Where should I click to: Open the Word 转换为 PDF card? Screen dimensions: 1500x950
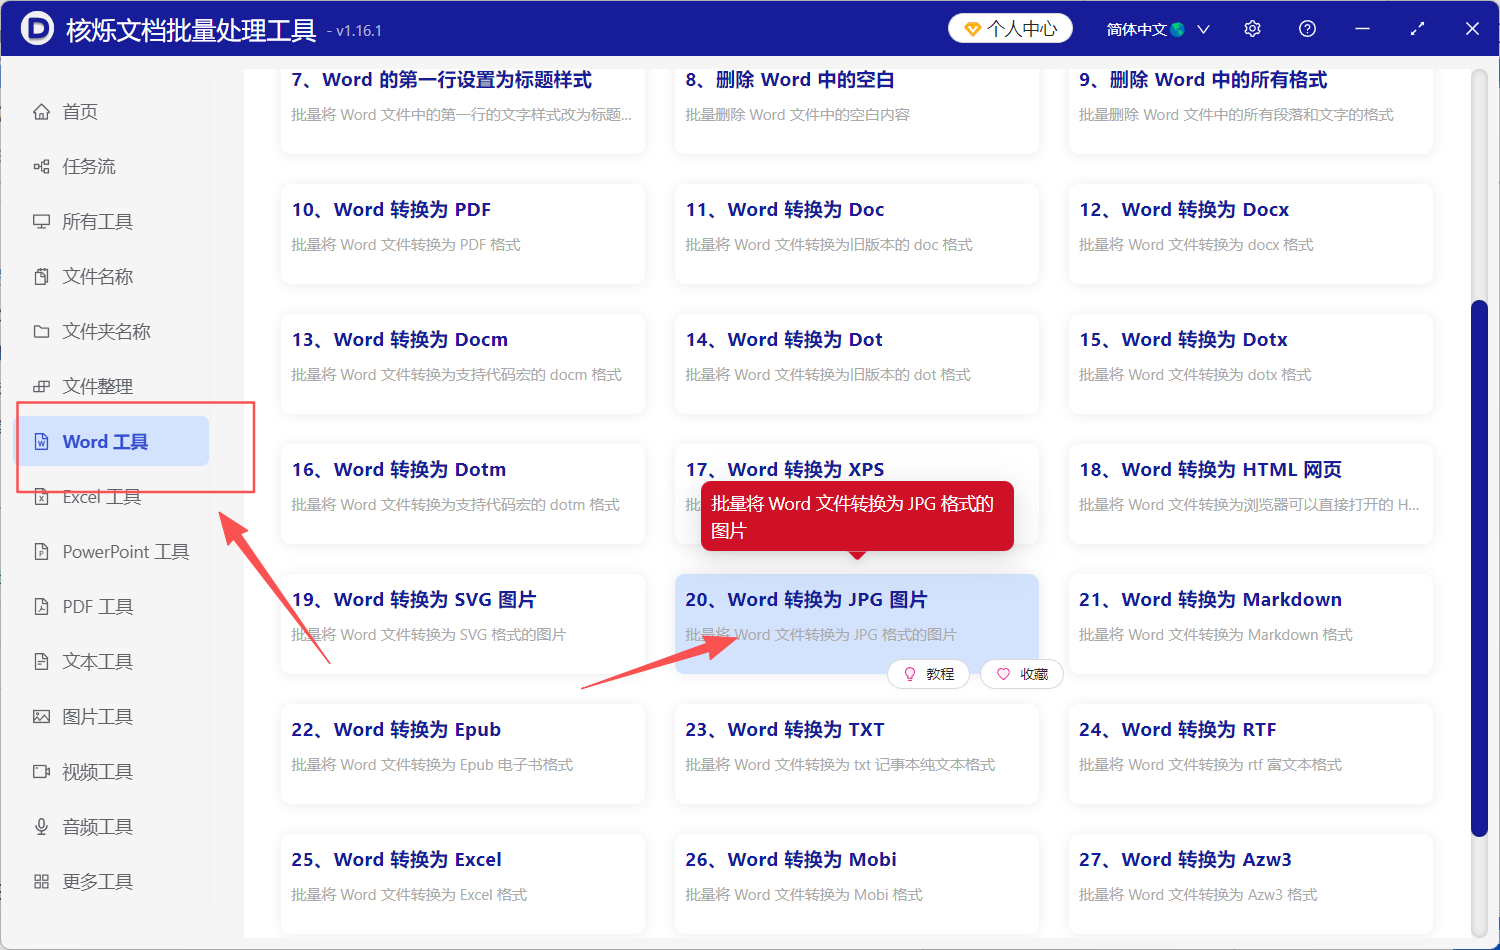[x=462, y=233]
